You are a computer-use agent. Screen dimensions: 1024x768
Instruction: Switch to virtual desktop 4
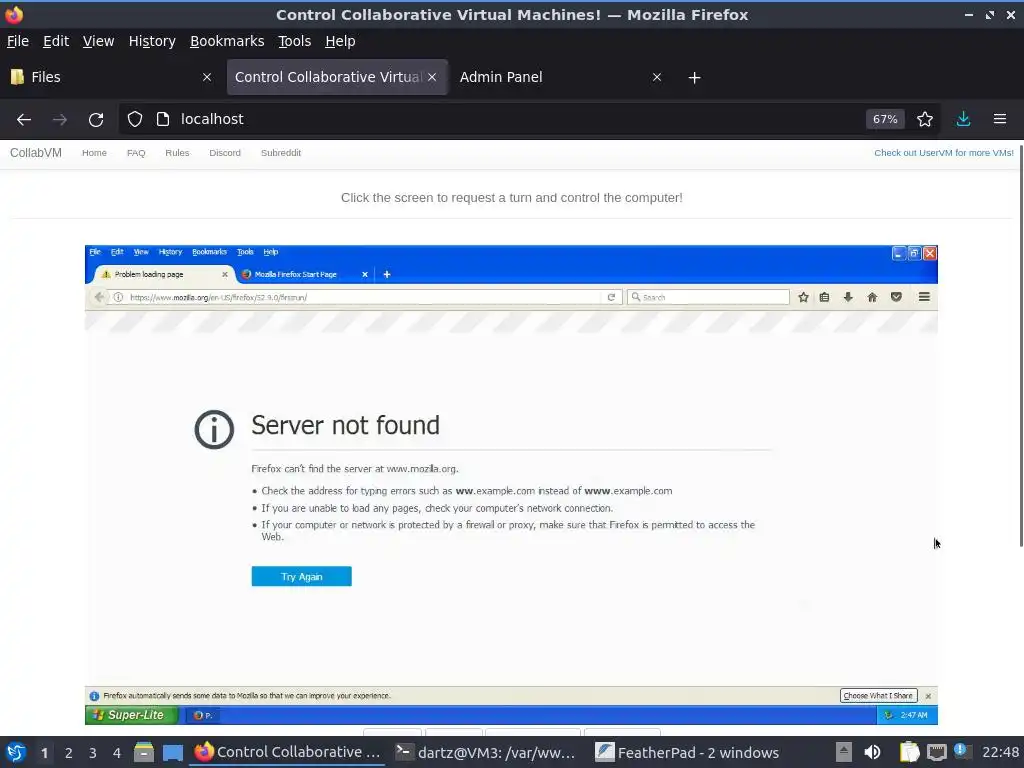[x=117, y=753]
